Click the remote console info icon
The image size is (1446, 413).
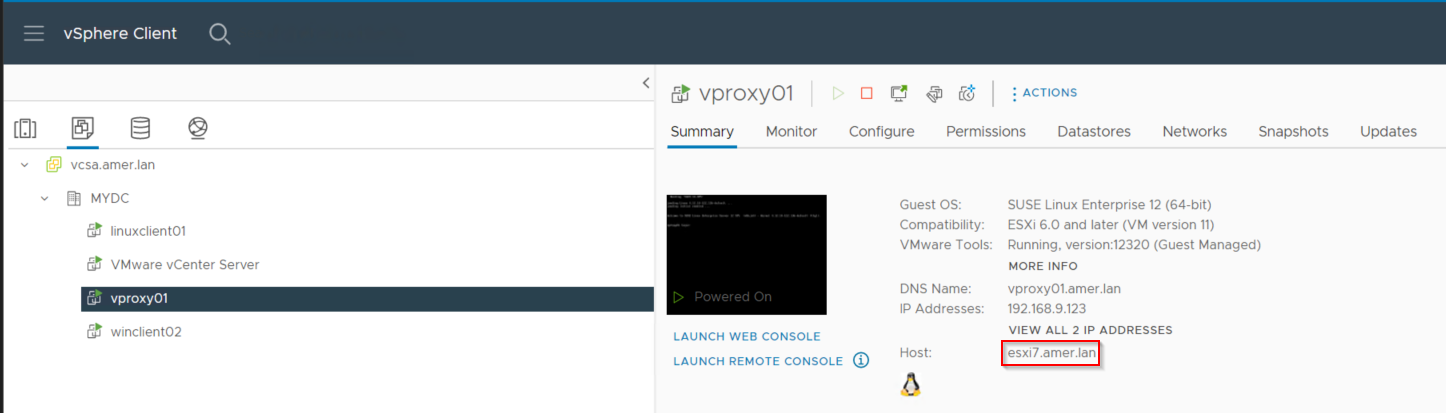click(x=861, y=360)
